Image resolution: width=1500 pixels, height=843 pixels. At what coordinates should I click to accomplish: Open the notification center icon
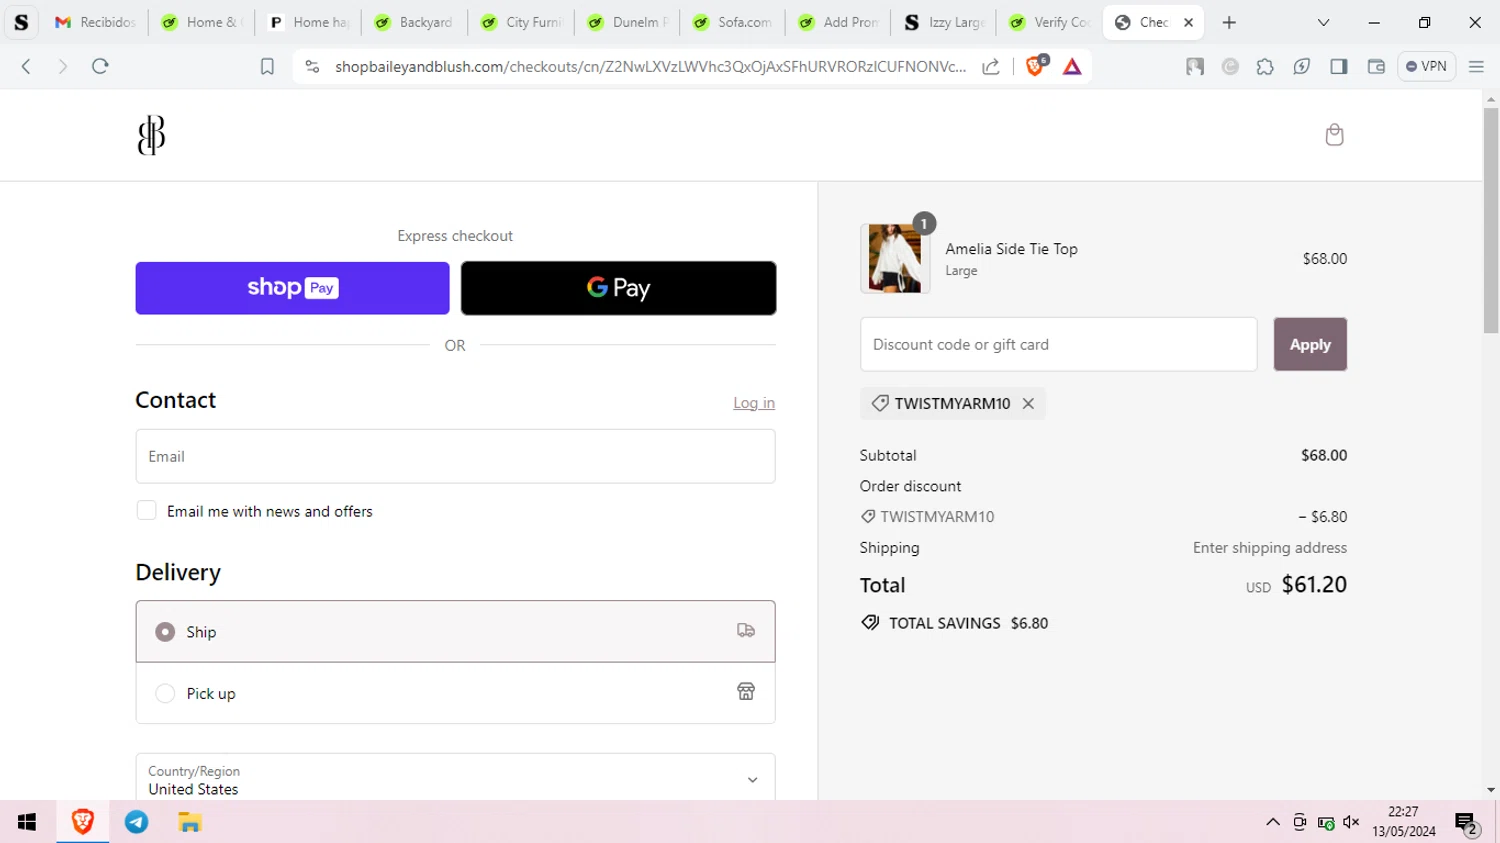click(x=1466, y=824)
